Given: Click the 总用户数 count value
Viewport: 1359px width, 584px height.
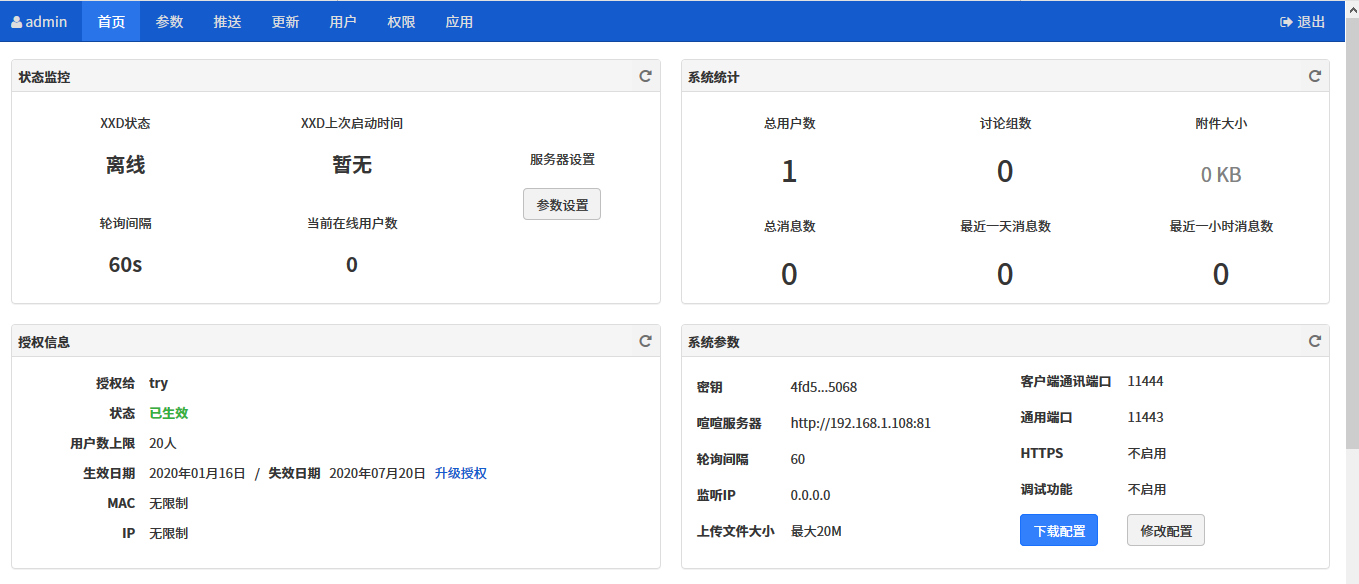Looking at the screenshot, I should tap(789, 172).
